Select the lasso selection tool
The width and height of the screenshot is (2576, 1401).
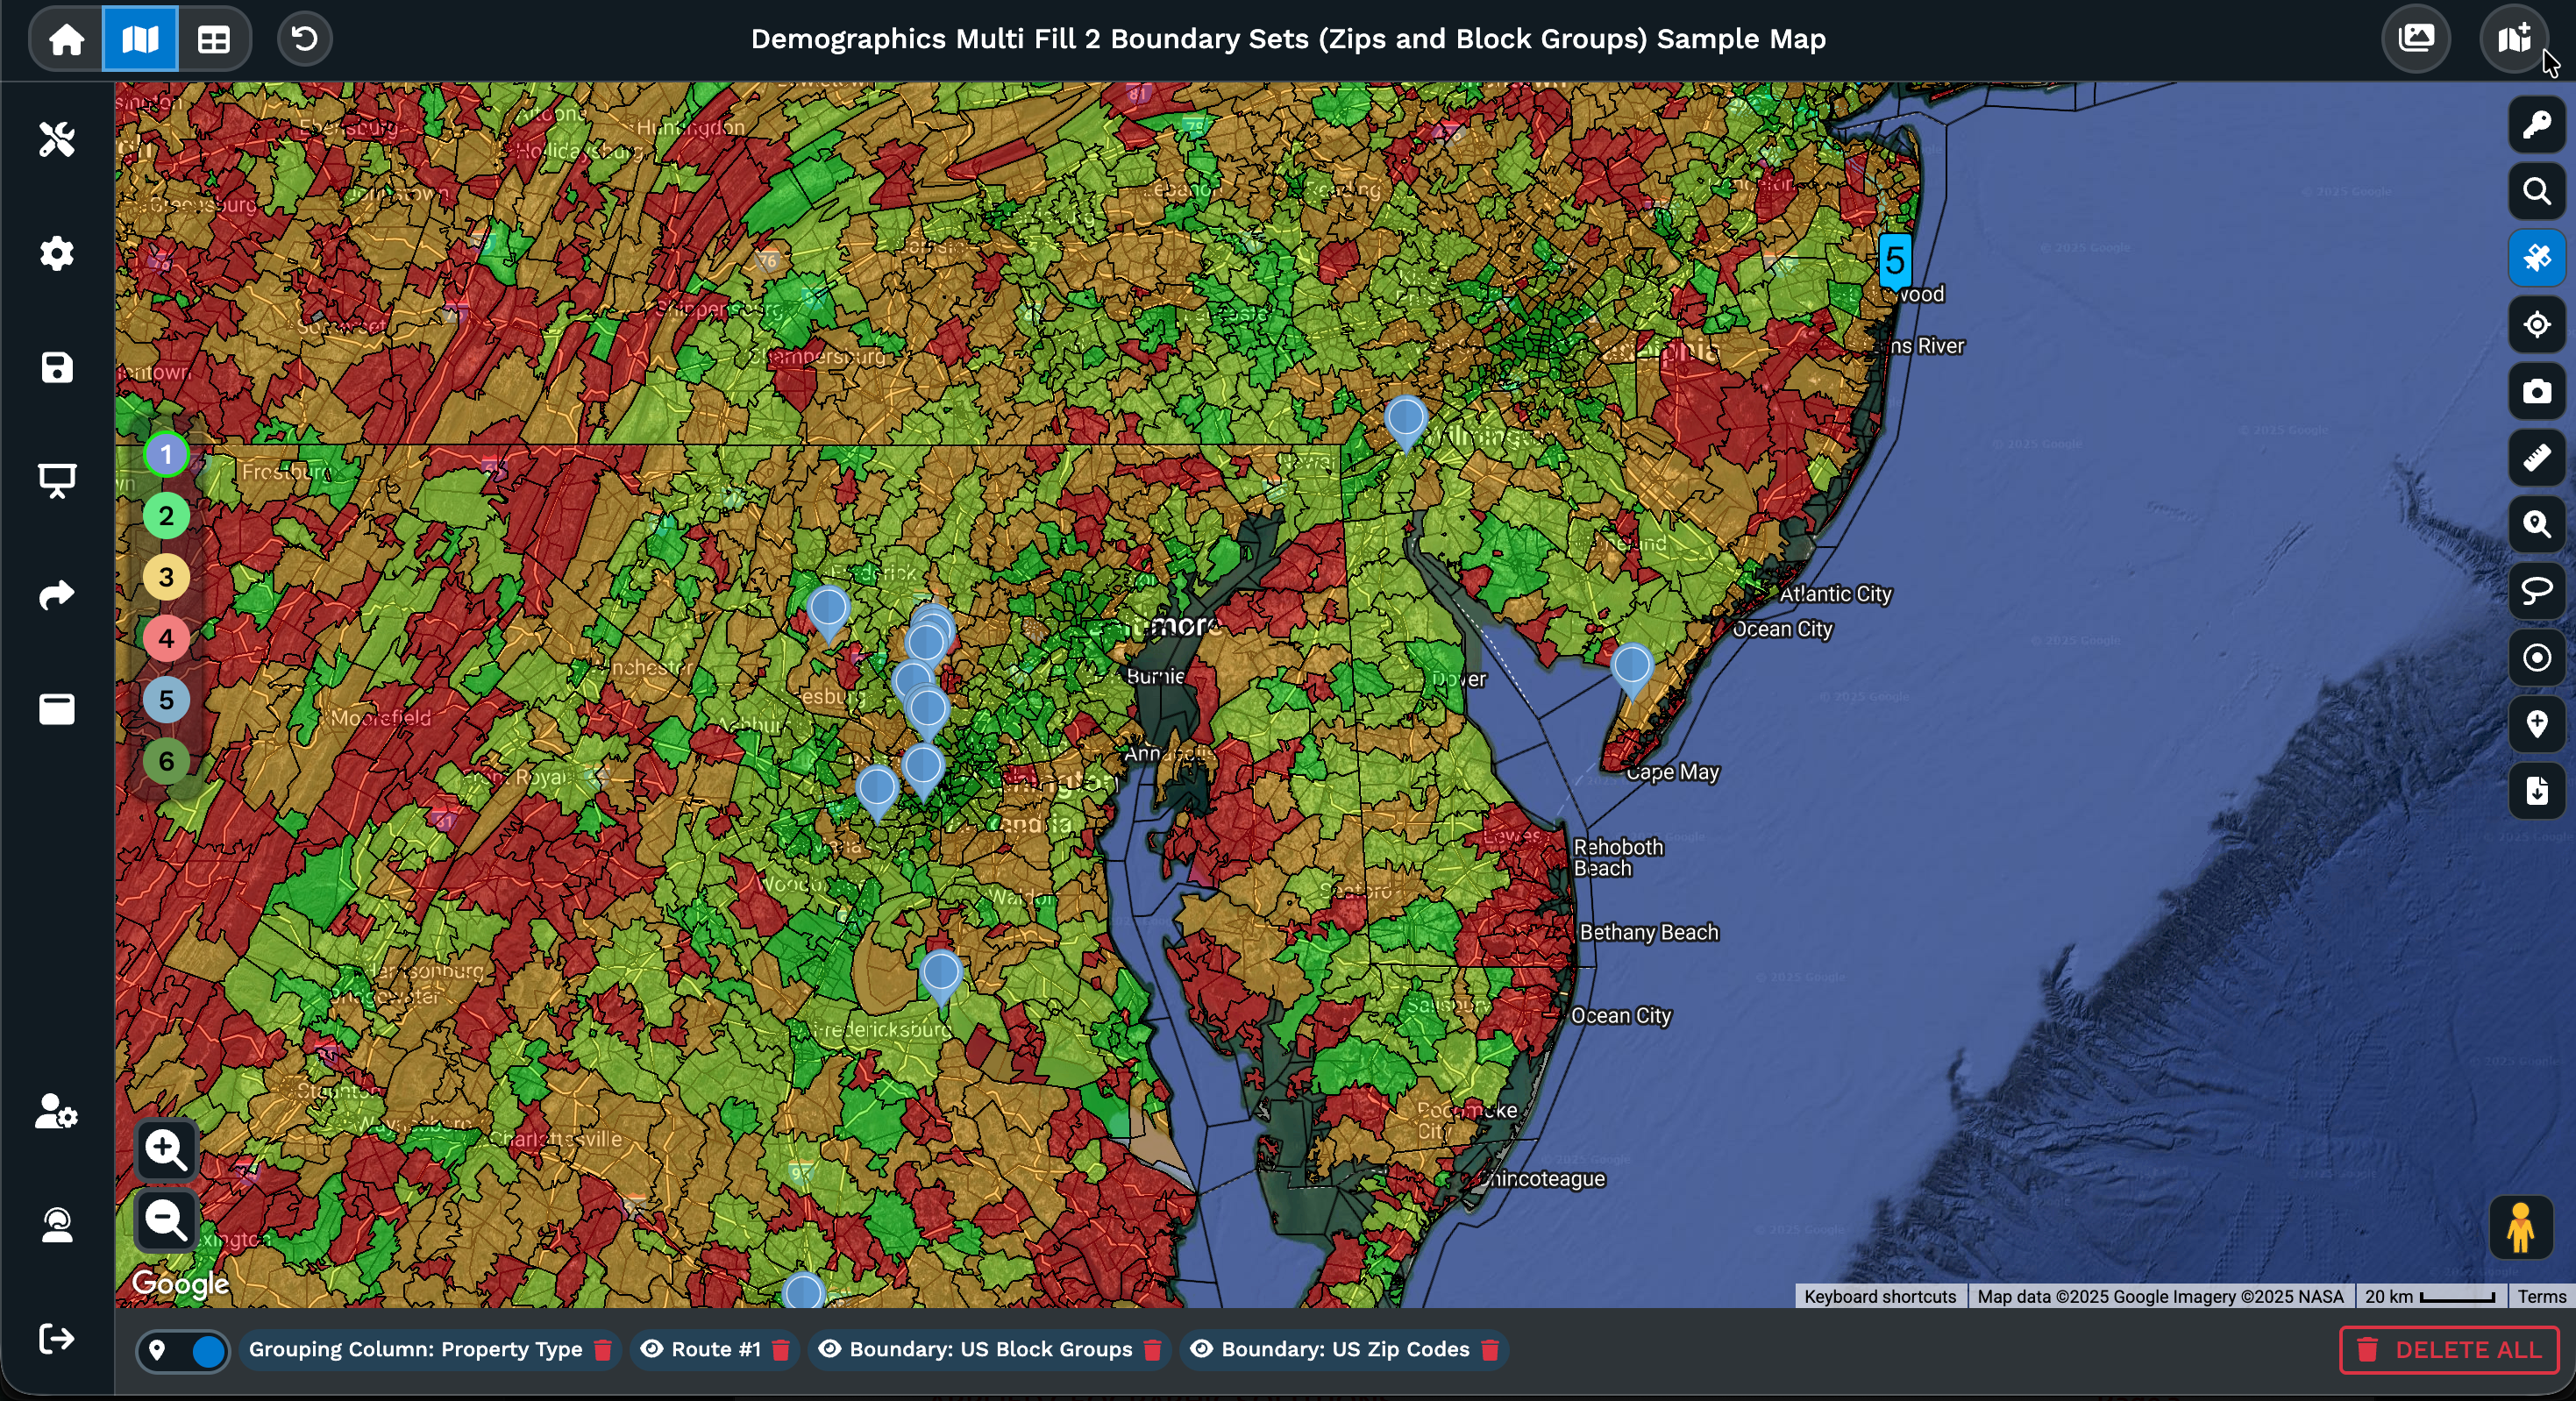(2536, 591)
